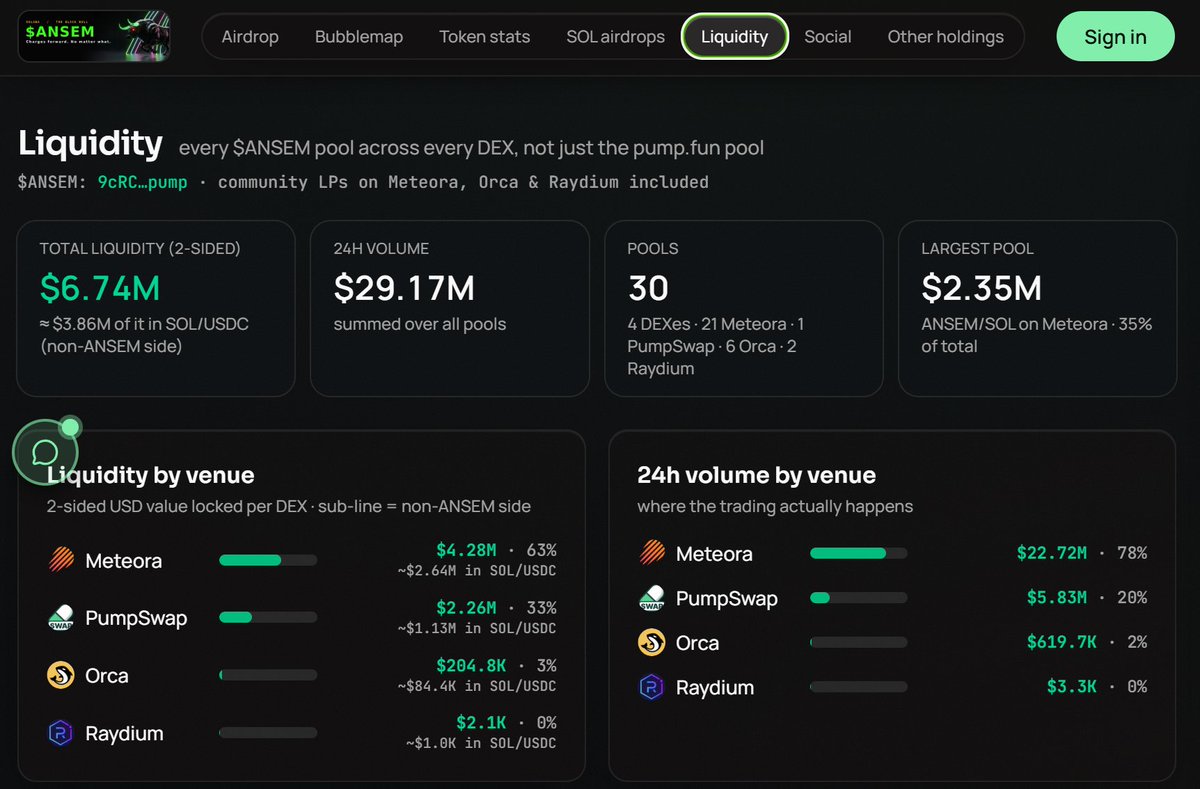Click Raydium icon in Liquidity by venue
Image resolution: width=1200 pixels, height=789 pixels.
(x=62, y=733)
